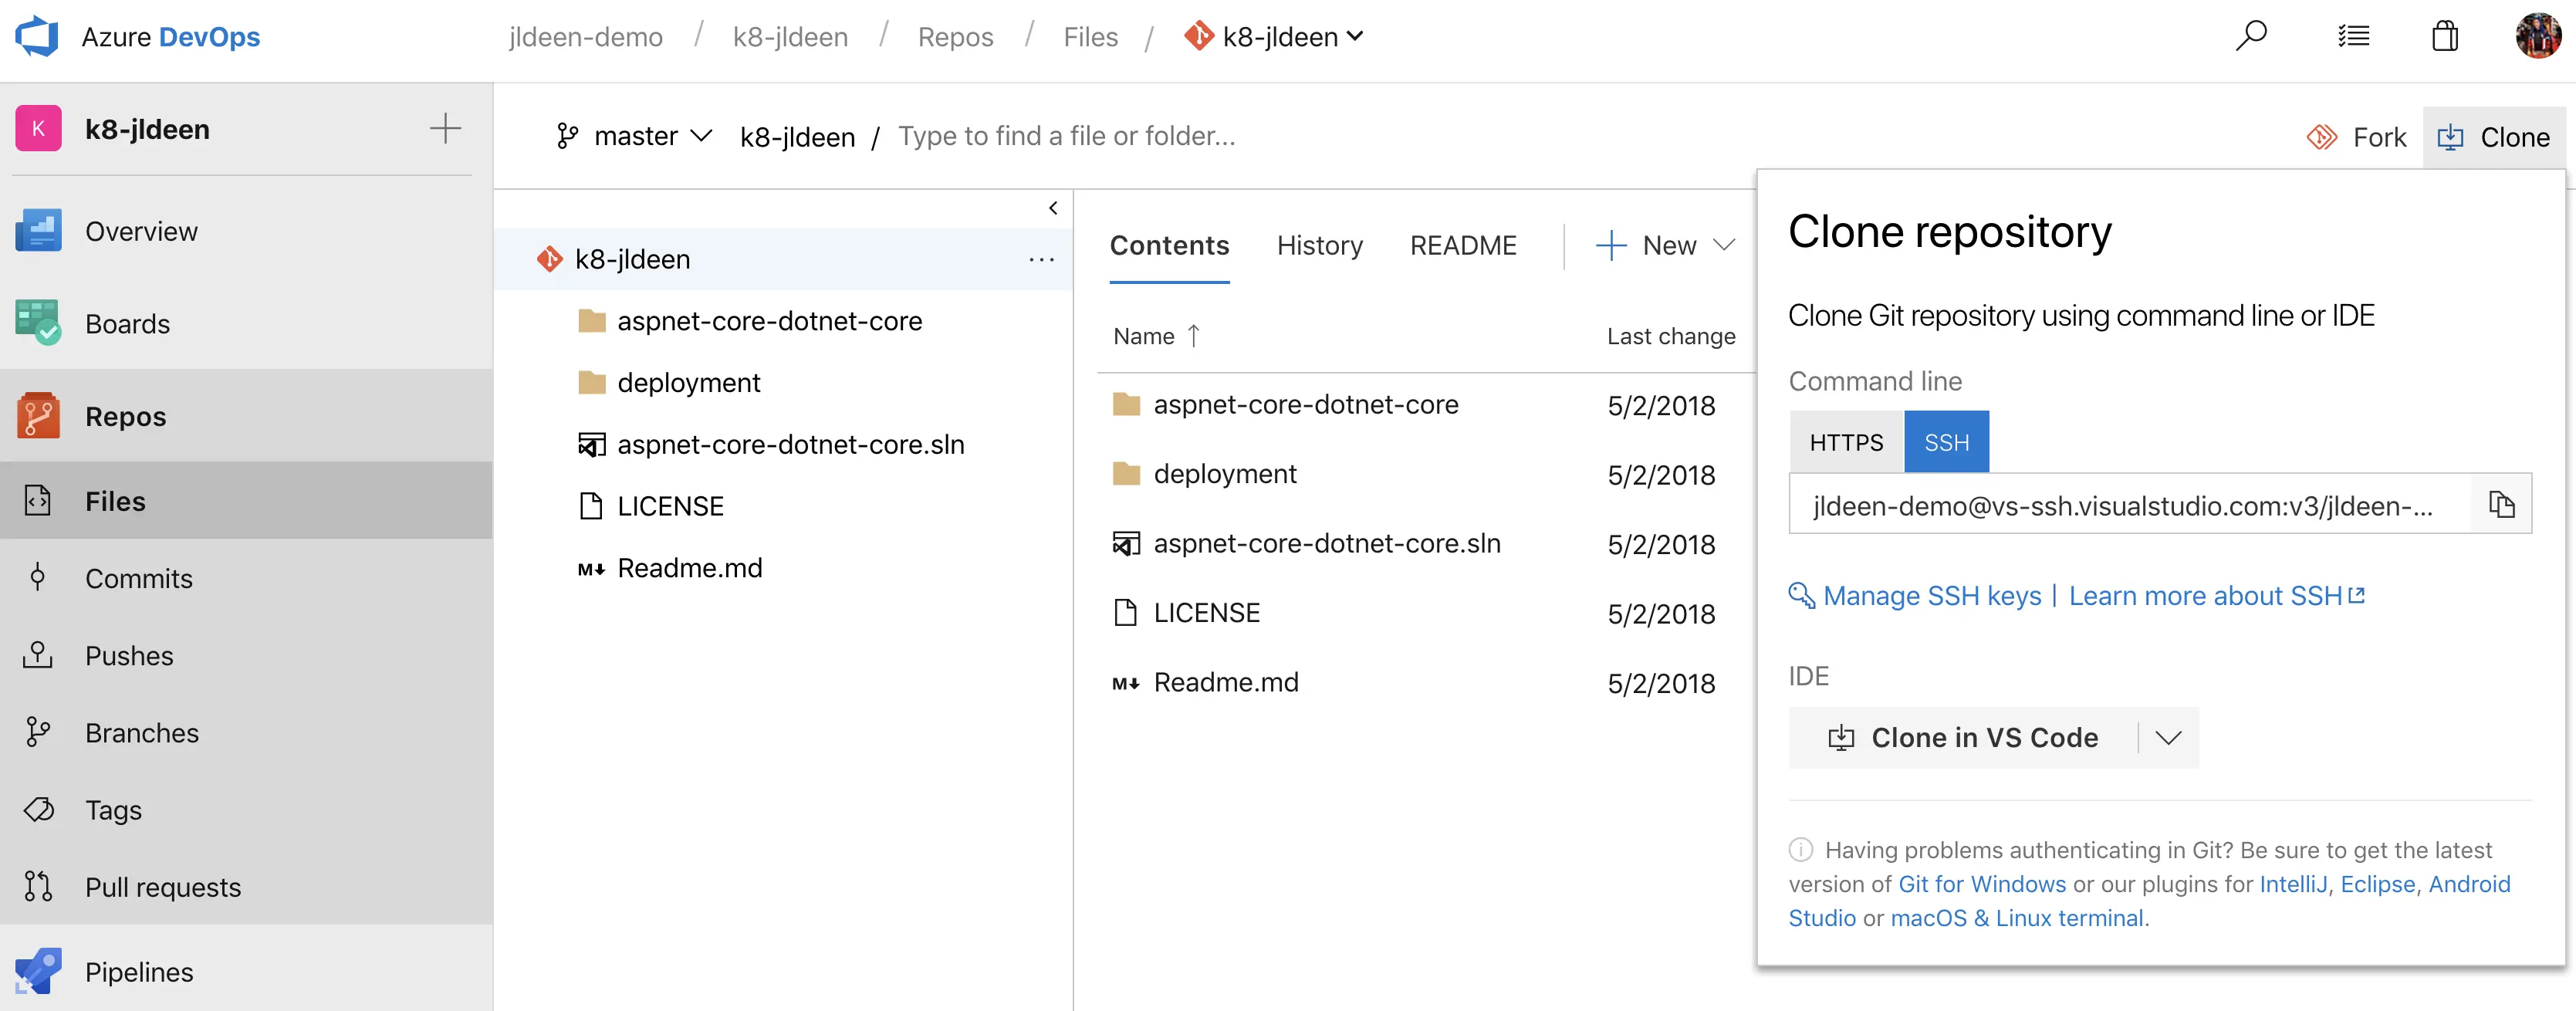Sort by Last change column header
The image size is (2576, 1011).
(1670, 336)
